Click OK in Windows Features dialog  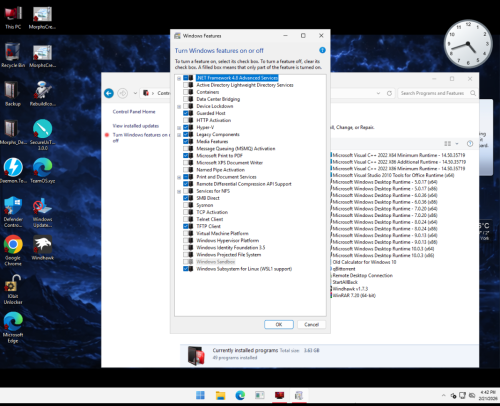point(279,324)
